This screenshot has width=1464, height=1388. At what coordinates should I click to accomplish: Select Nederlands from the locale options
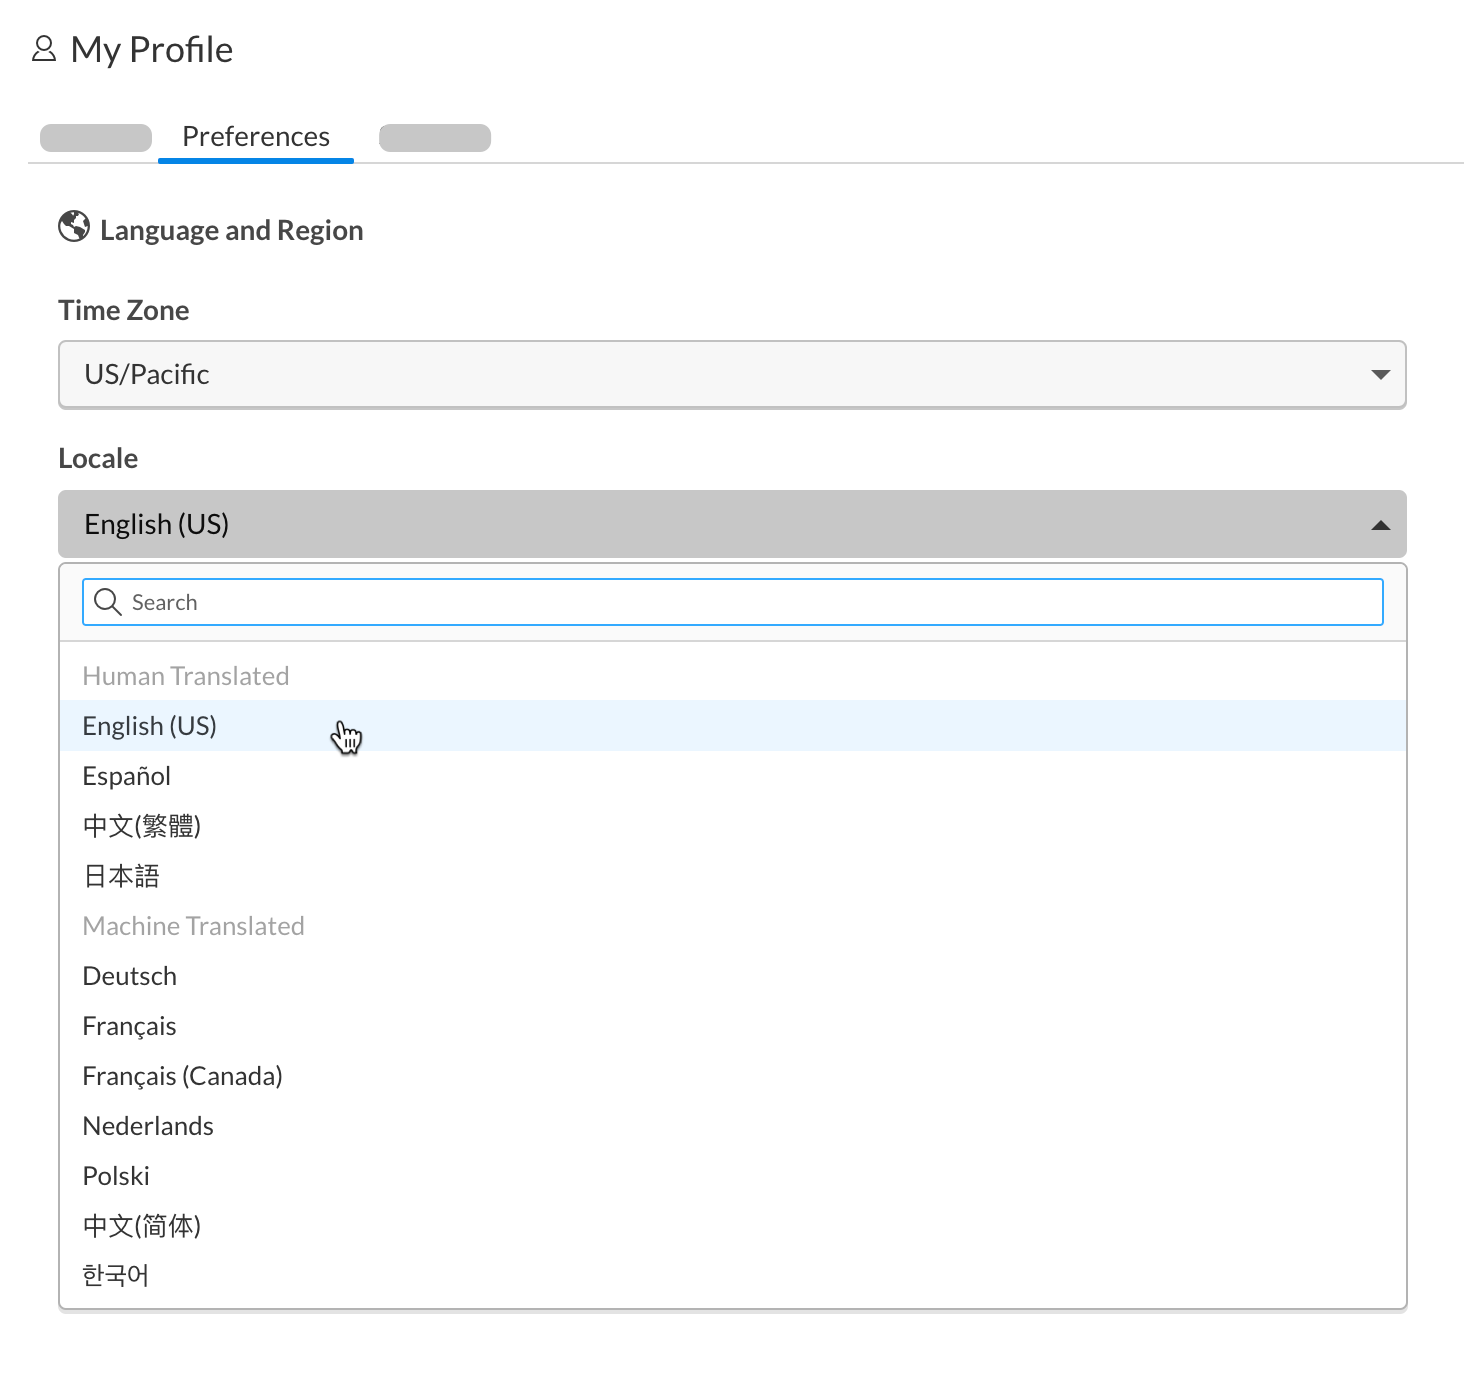tap(147, 1126)
